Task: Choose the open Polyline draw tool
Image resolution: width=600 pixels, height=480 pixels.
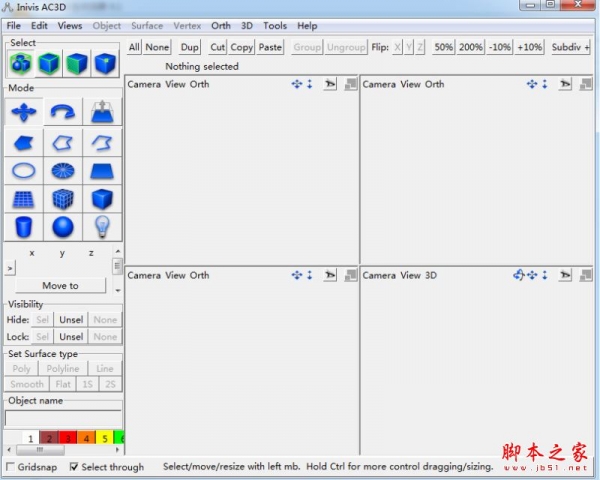Action: (102, 143)
